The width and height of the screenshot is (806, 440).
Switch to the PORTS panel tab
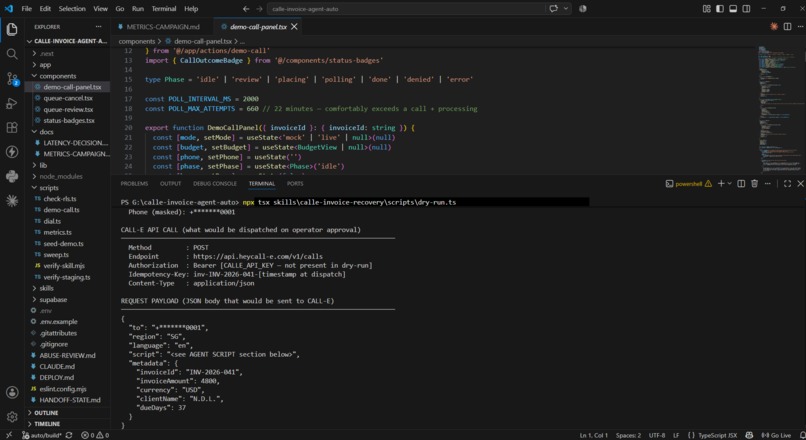point(295,184)
